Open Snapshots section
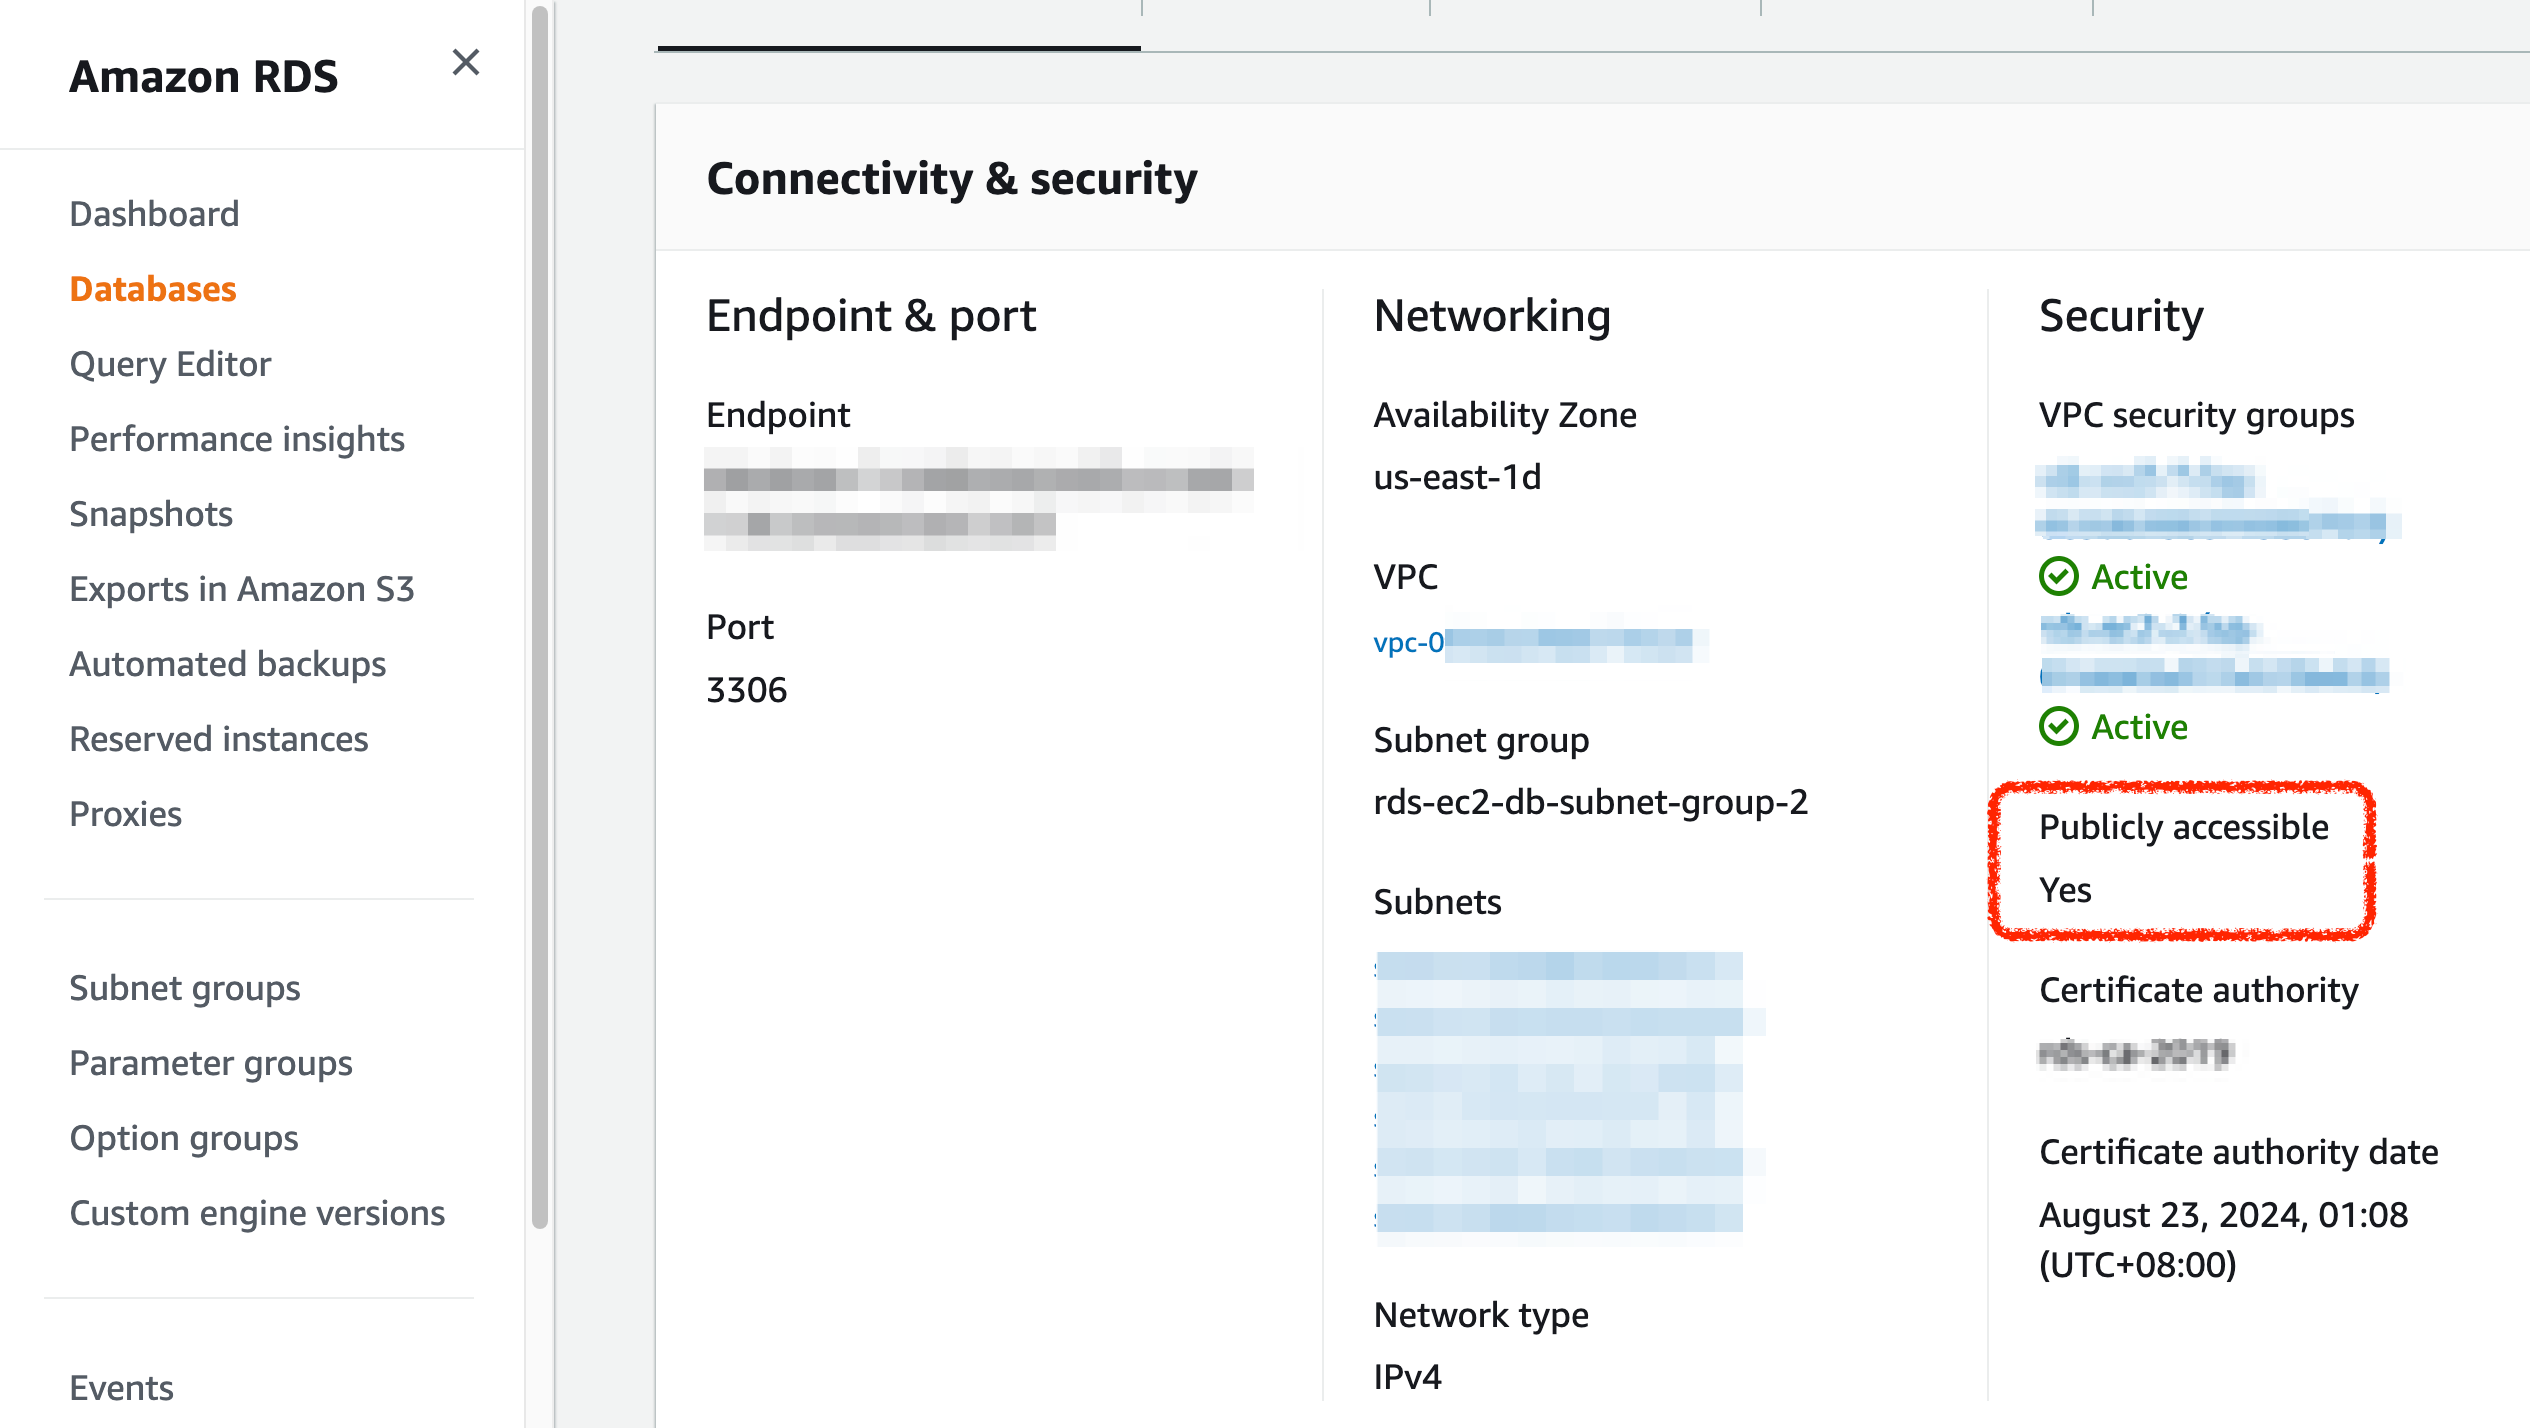Image resolution: width=2530 pixels, height=1428 pixels. pos(149,514)
